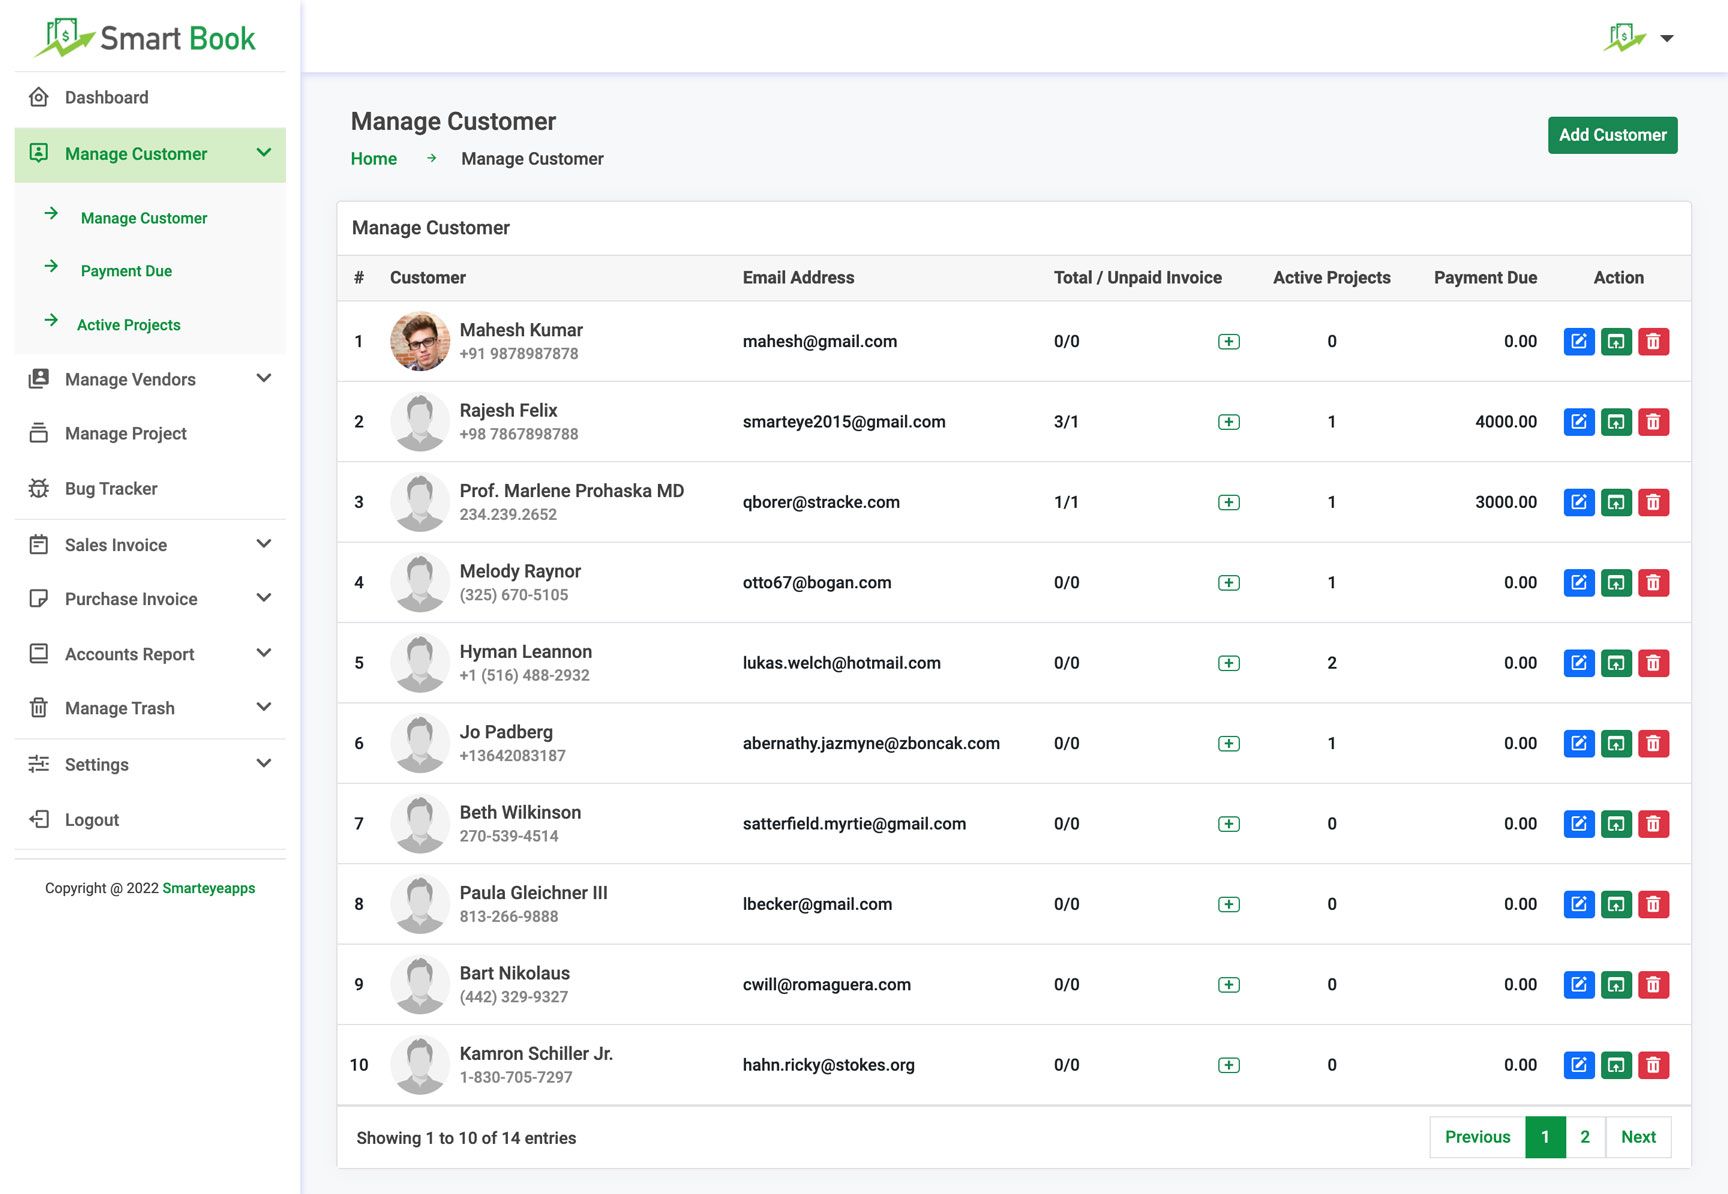Click green view icon for Melody Raynor

click(1616, 583)
